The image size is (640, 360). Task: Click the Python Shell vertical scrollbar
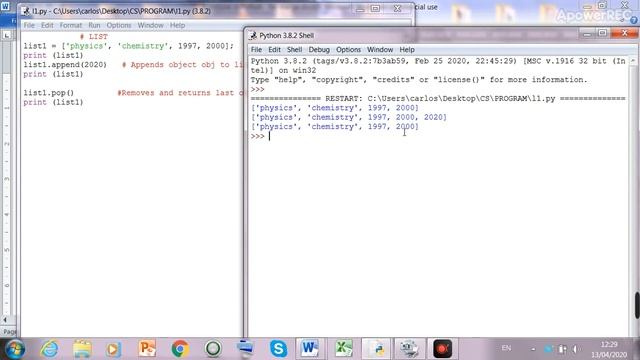633,196
